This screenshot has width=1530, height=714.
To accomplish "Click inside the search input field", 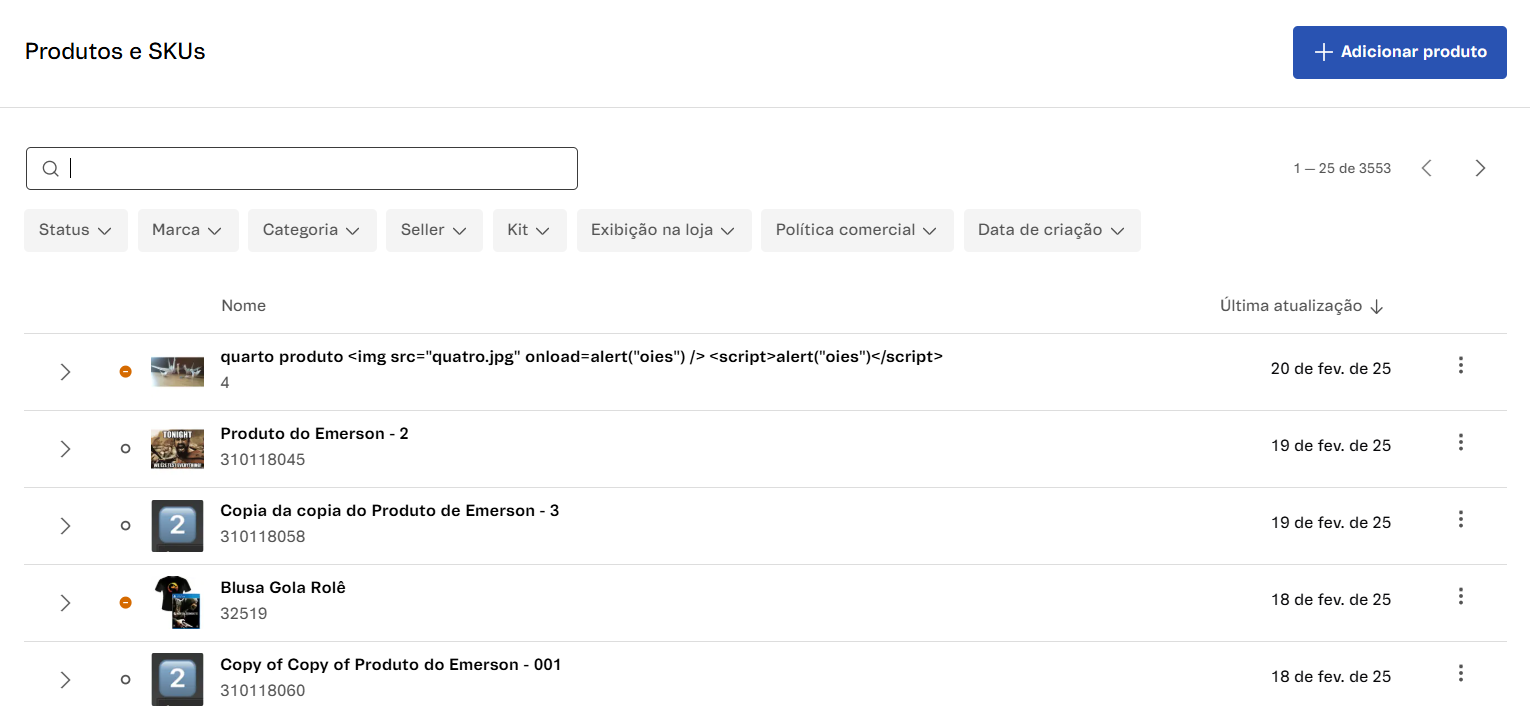I will [x=300, y=168].
